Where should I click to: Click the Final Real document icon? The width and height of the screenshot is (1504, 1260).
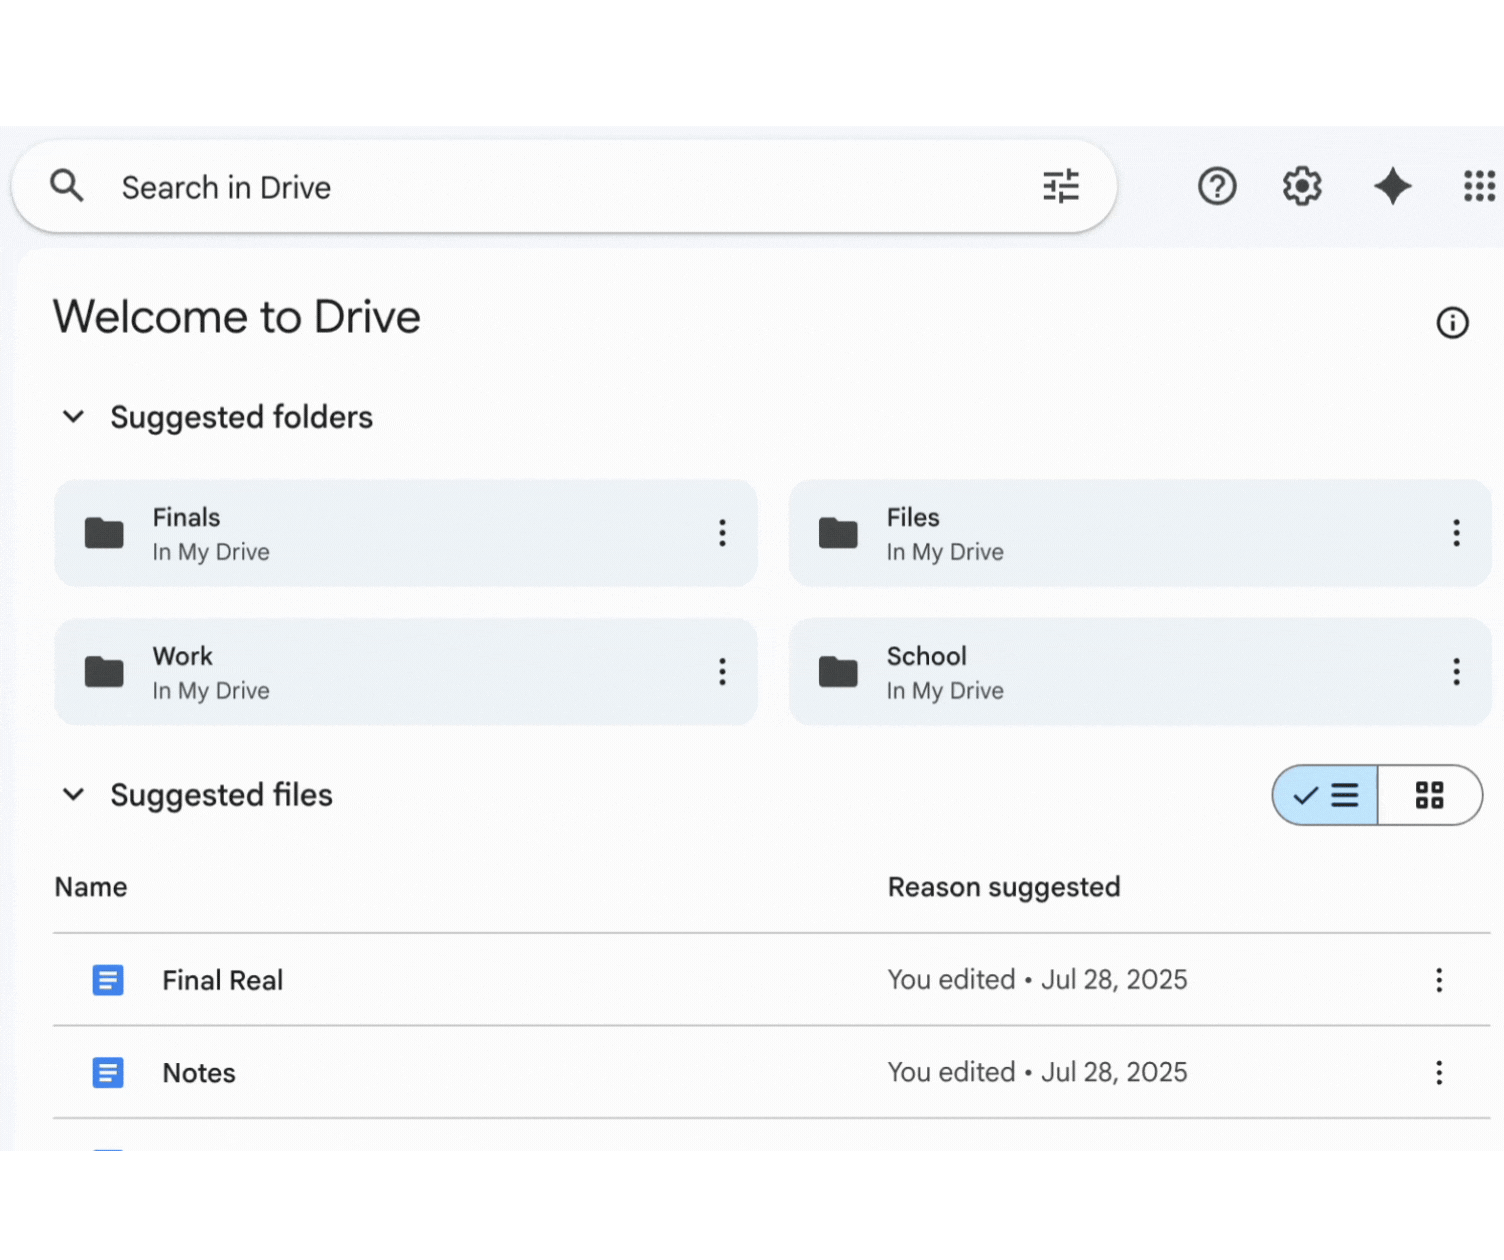(108, 980)
